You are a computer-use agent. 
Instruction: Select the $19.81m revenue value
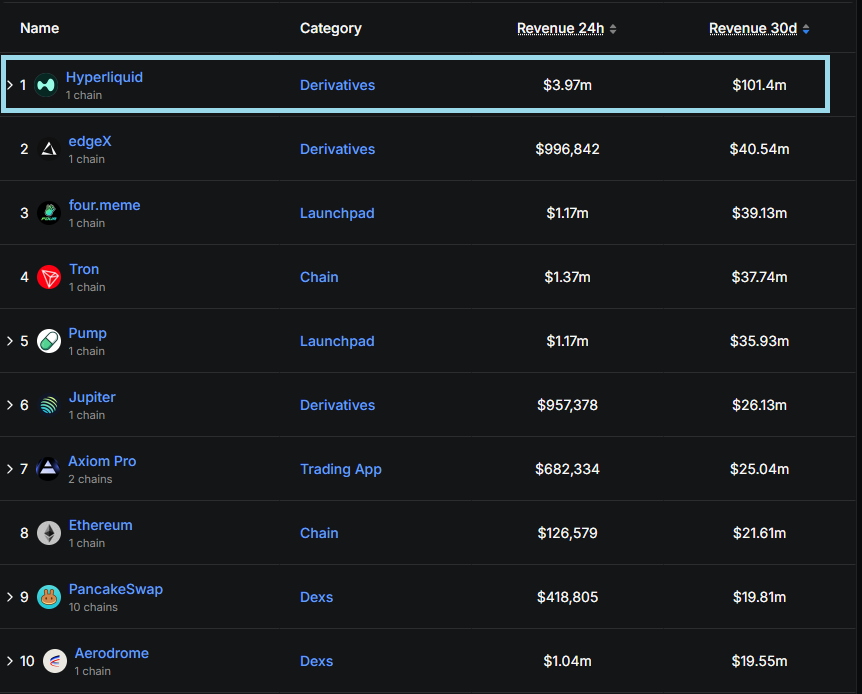tap(759, 597)
